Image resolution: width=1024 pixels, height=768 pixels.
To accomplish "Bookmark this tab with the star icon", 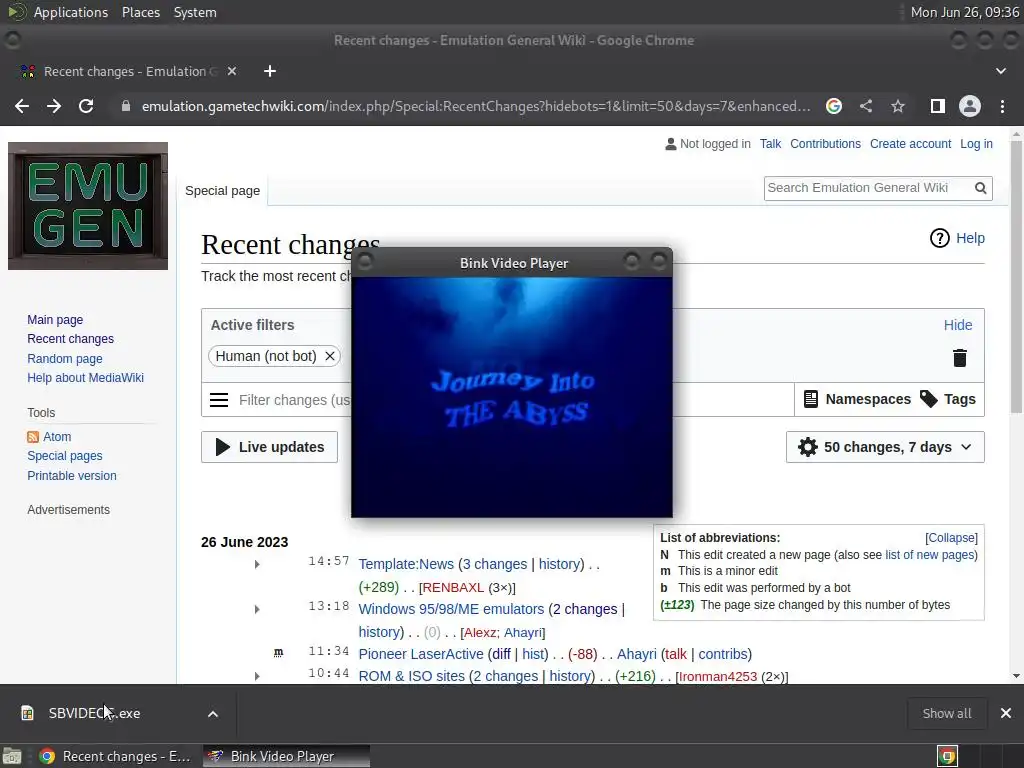I will tap(898, 106).
